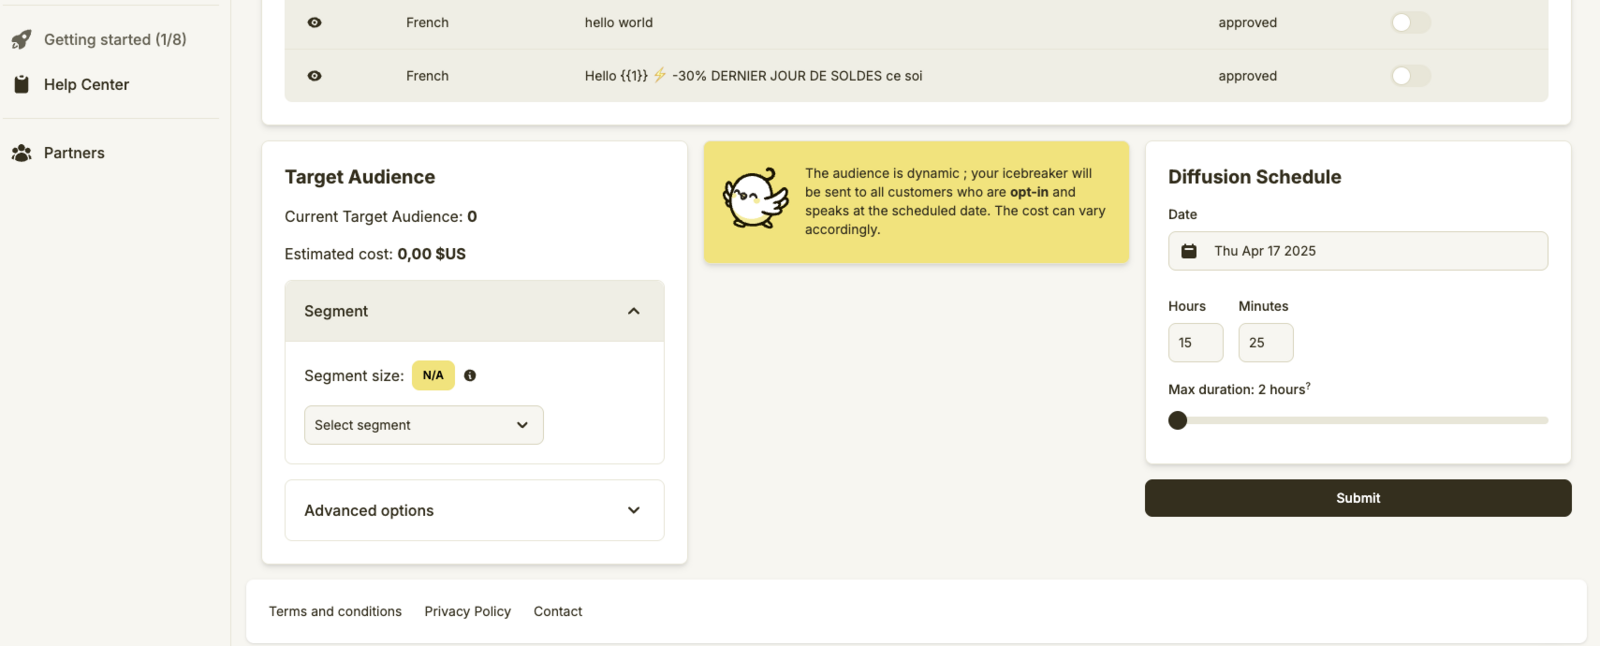Image resolution: width=1600 pixels, height=646 pixels.
Task: Click eye icon for DERNIER JOUR template
Action: 314,76
